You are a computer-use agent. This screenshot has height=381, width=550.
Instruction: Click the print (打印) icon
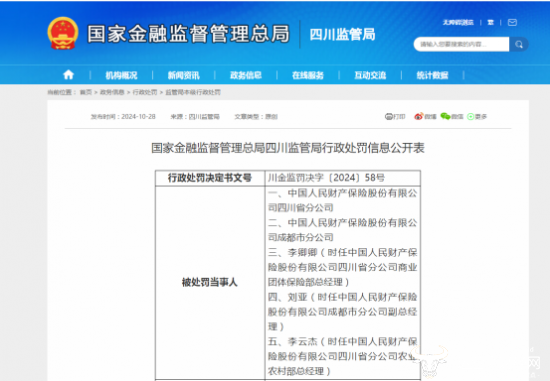pos(389,116)
